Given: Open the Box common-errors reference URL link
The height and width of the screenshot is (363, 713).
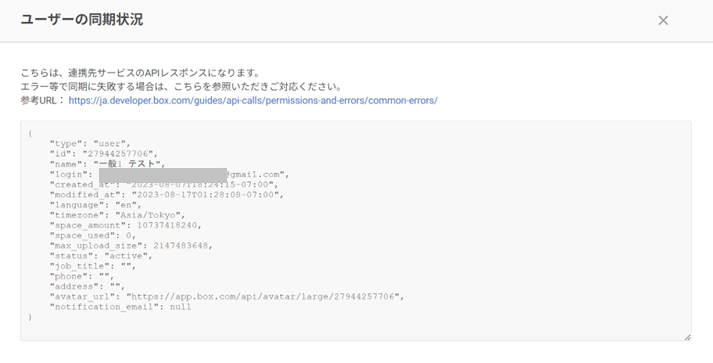Looking at the screenshot, I should pos(253,101).
